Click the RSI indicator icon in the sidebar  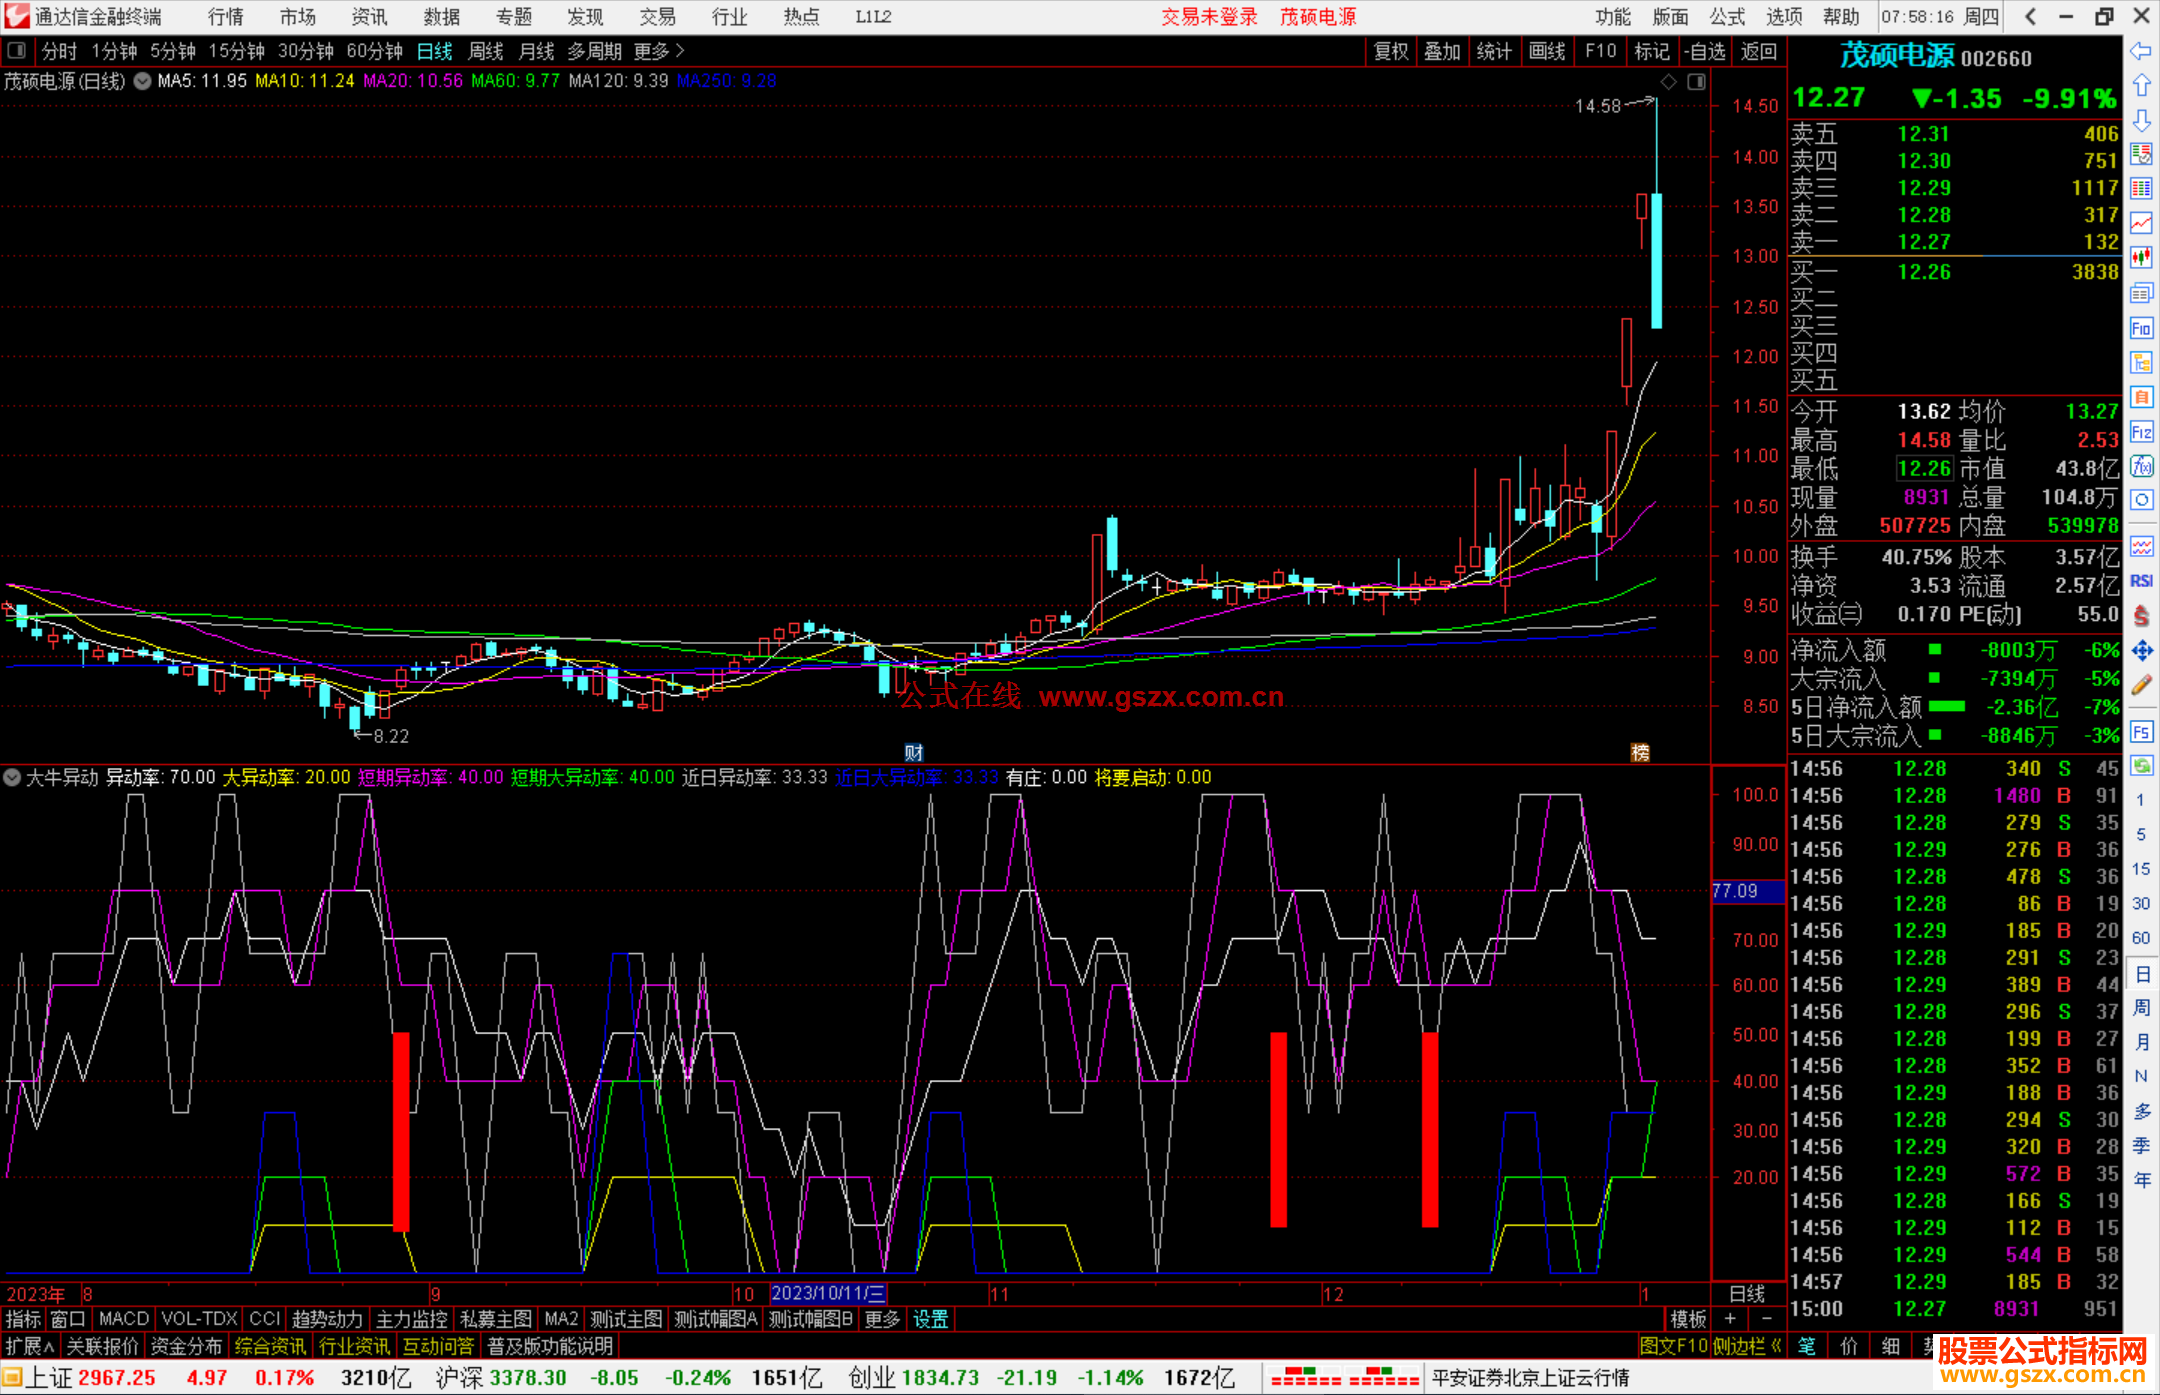2141,581
